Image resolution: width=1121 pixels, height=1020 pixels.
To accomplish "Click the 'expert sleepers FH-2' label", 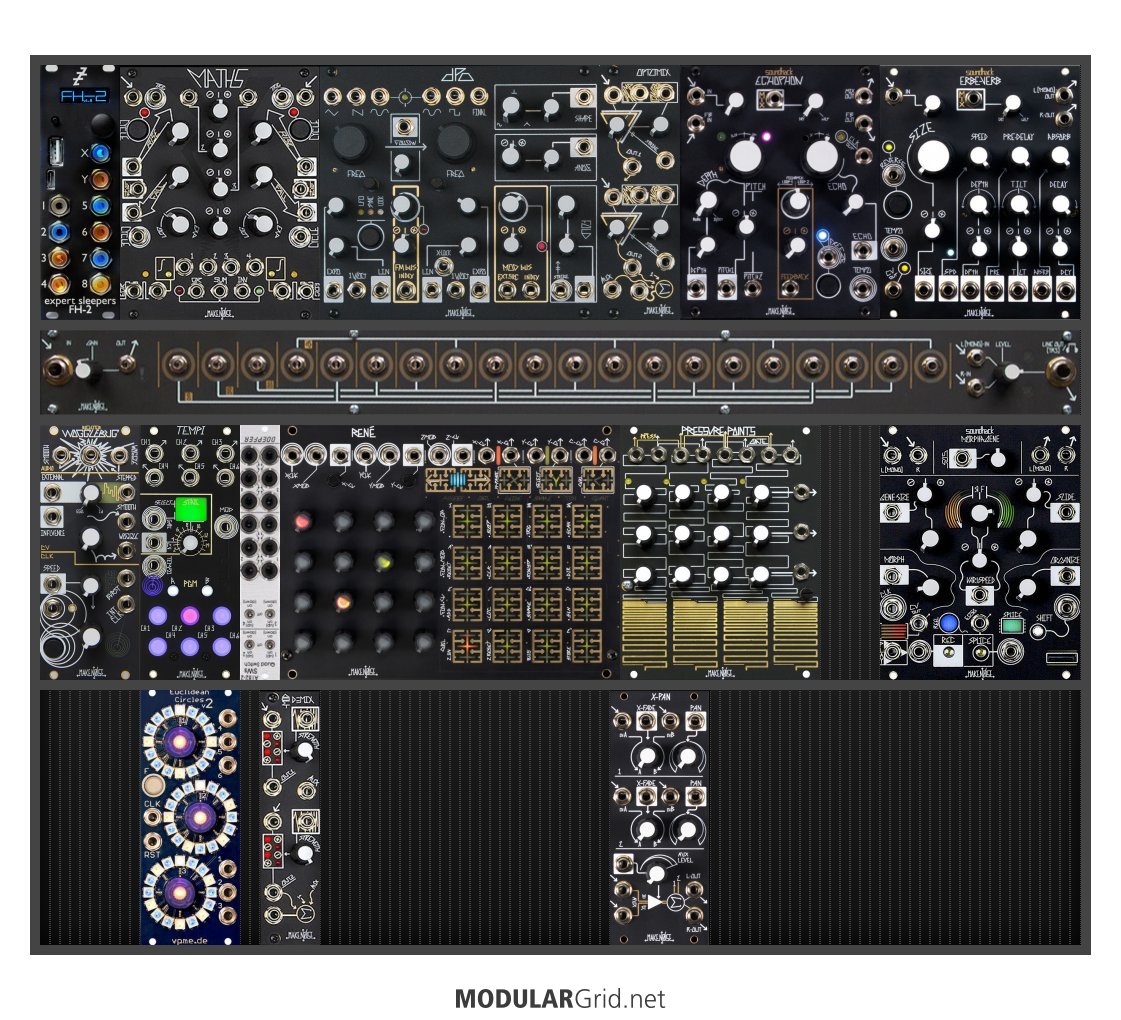I will [x=79, y=305].
